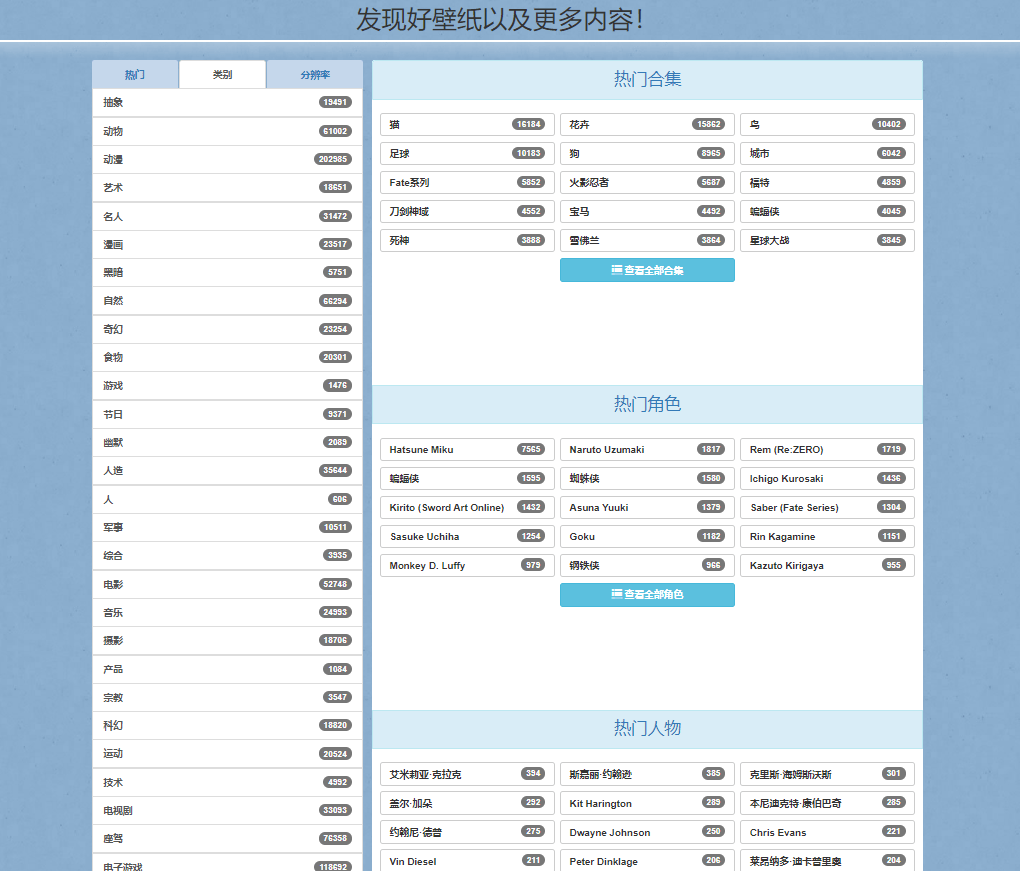This screenshot has width=1020, height=871.
Task: Open the 电视剧 category
Action: tap(227, 811)
